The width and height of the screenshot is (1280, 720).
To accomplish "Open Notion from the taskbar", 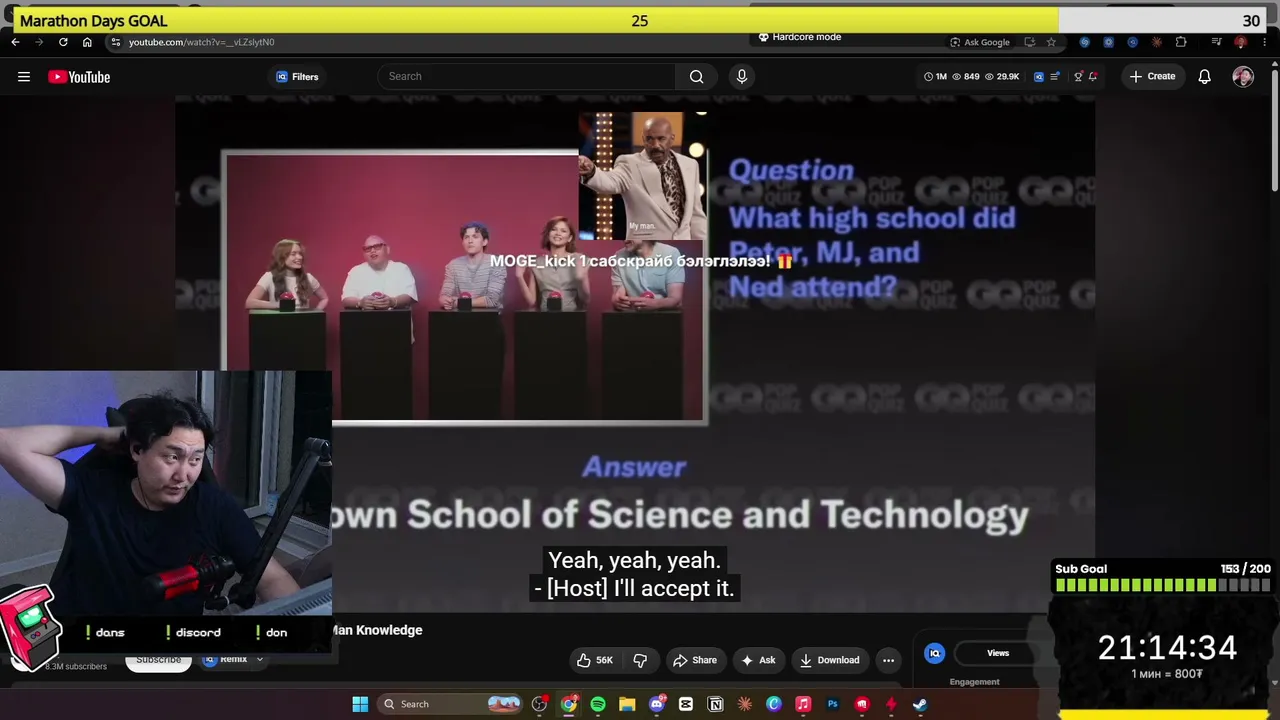I will 715,704.
